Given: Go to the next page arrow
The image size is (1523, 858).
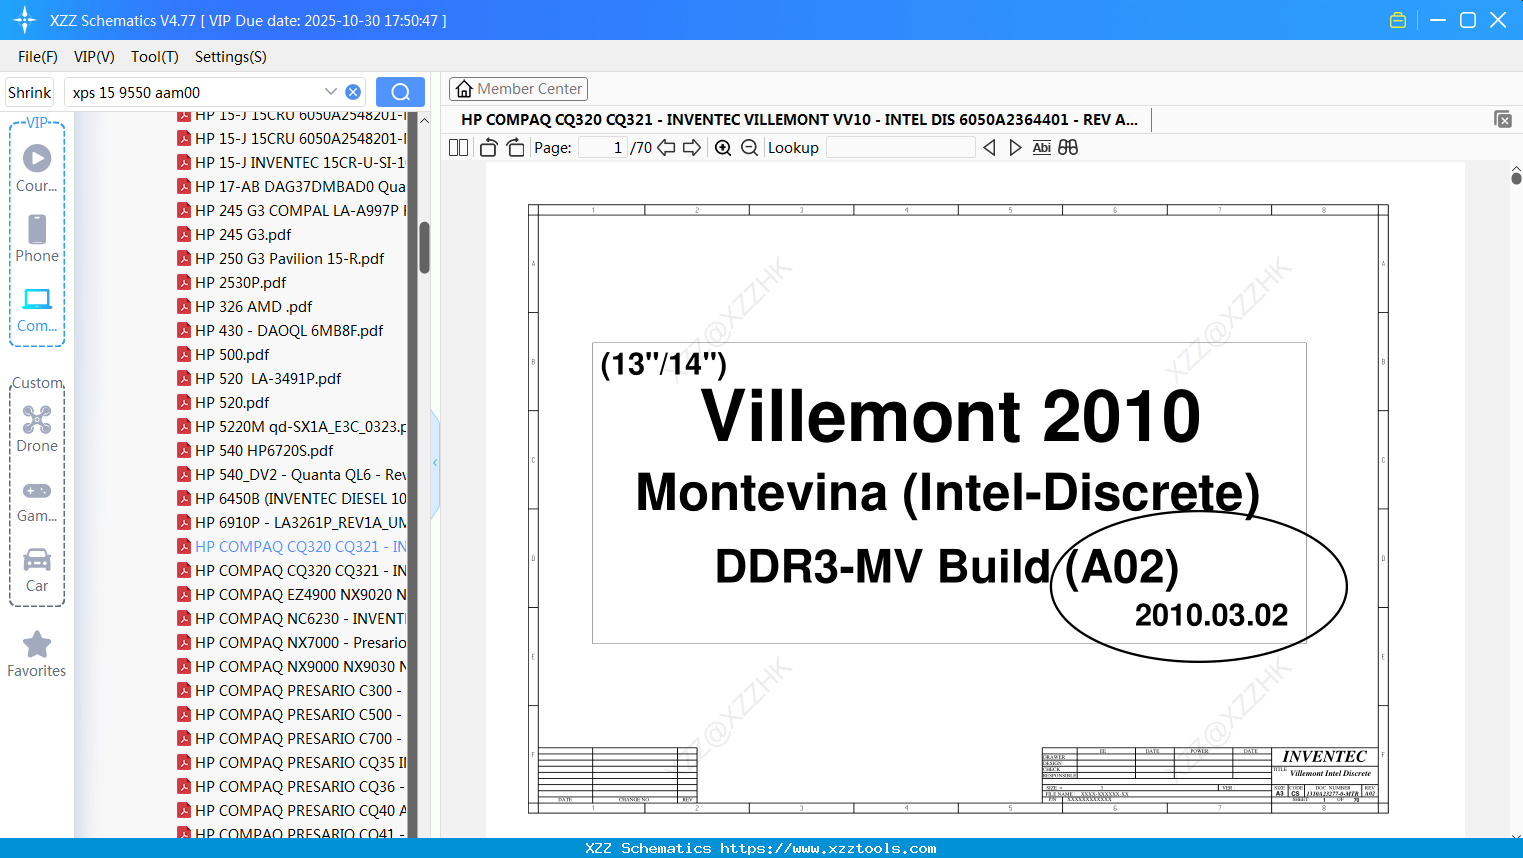Looking at the screenshot, I should click(x=692, y=148).
